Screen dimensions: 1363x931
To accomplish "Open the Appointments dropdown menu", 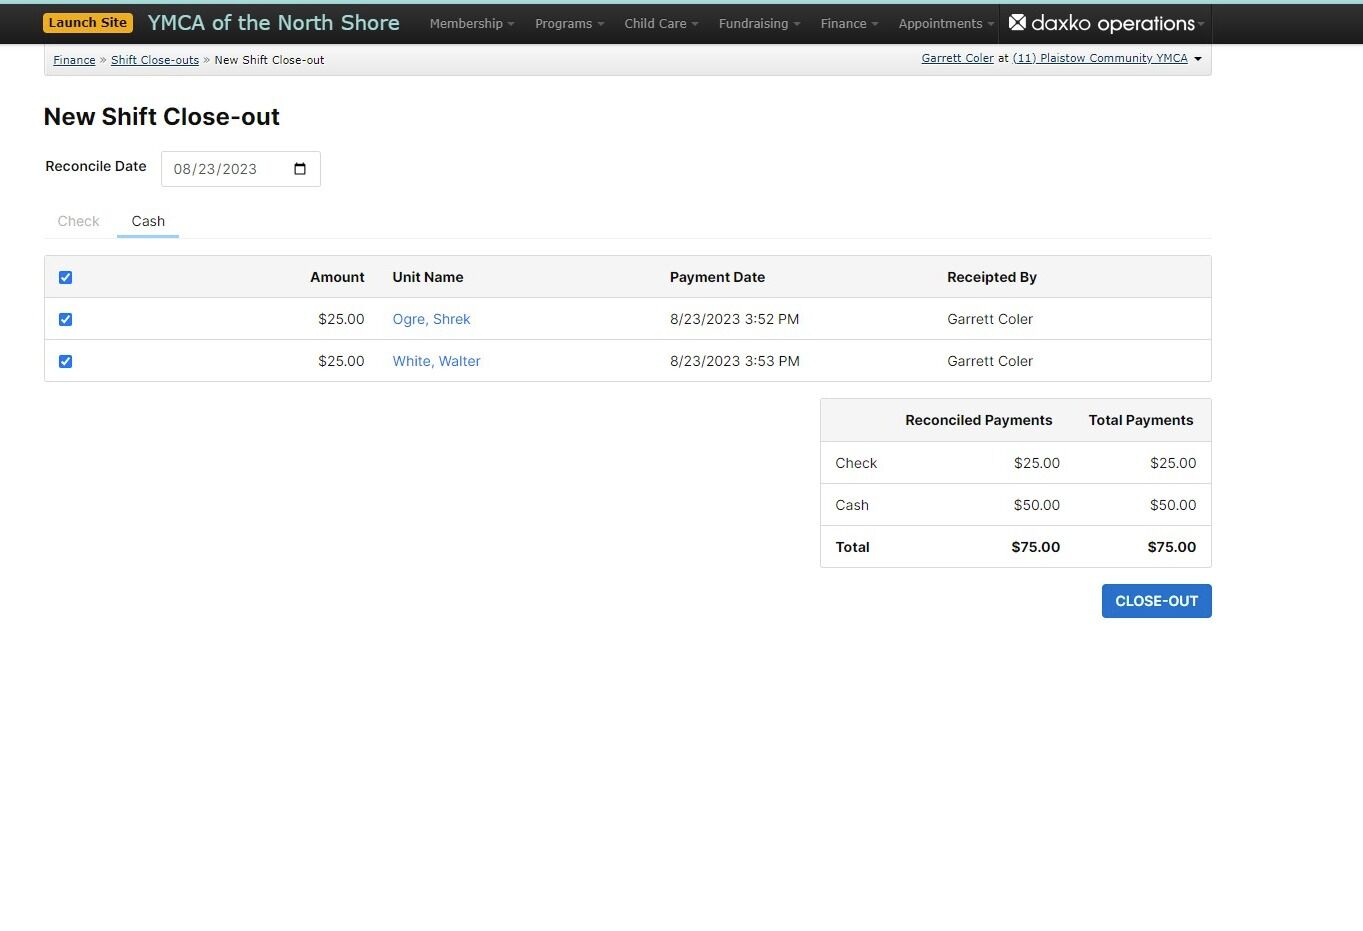I will (946, 23).
